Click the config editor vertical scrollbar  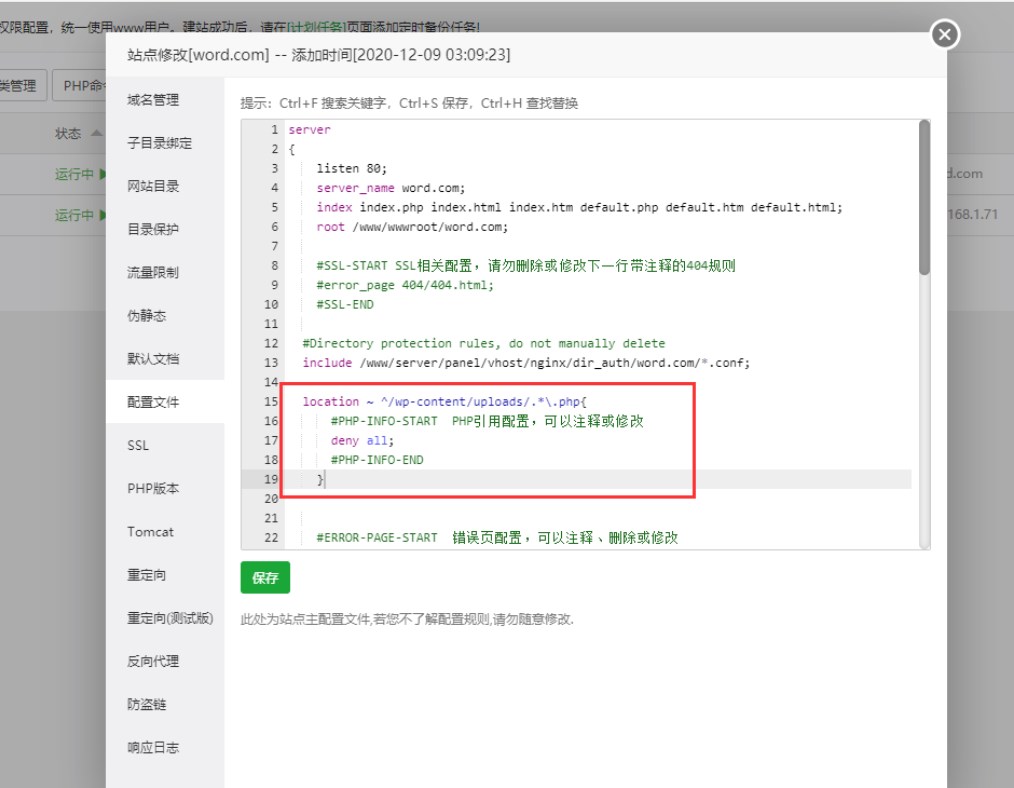pyautogui.click(x=924, y=200)
